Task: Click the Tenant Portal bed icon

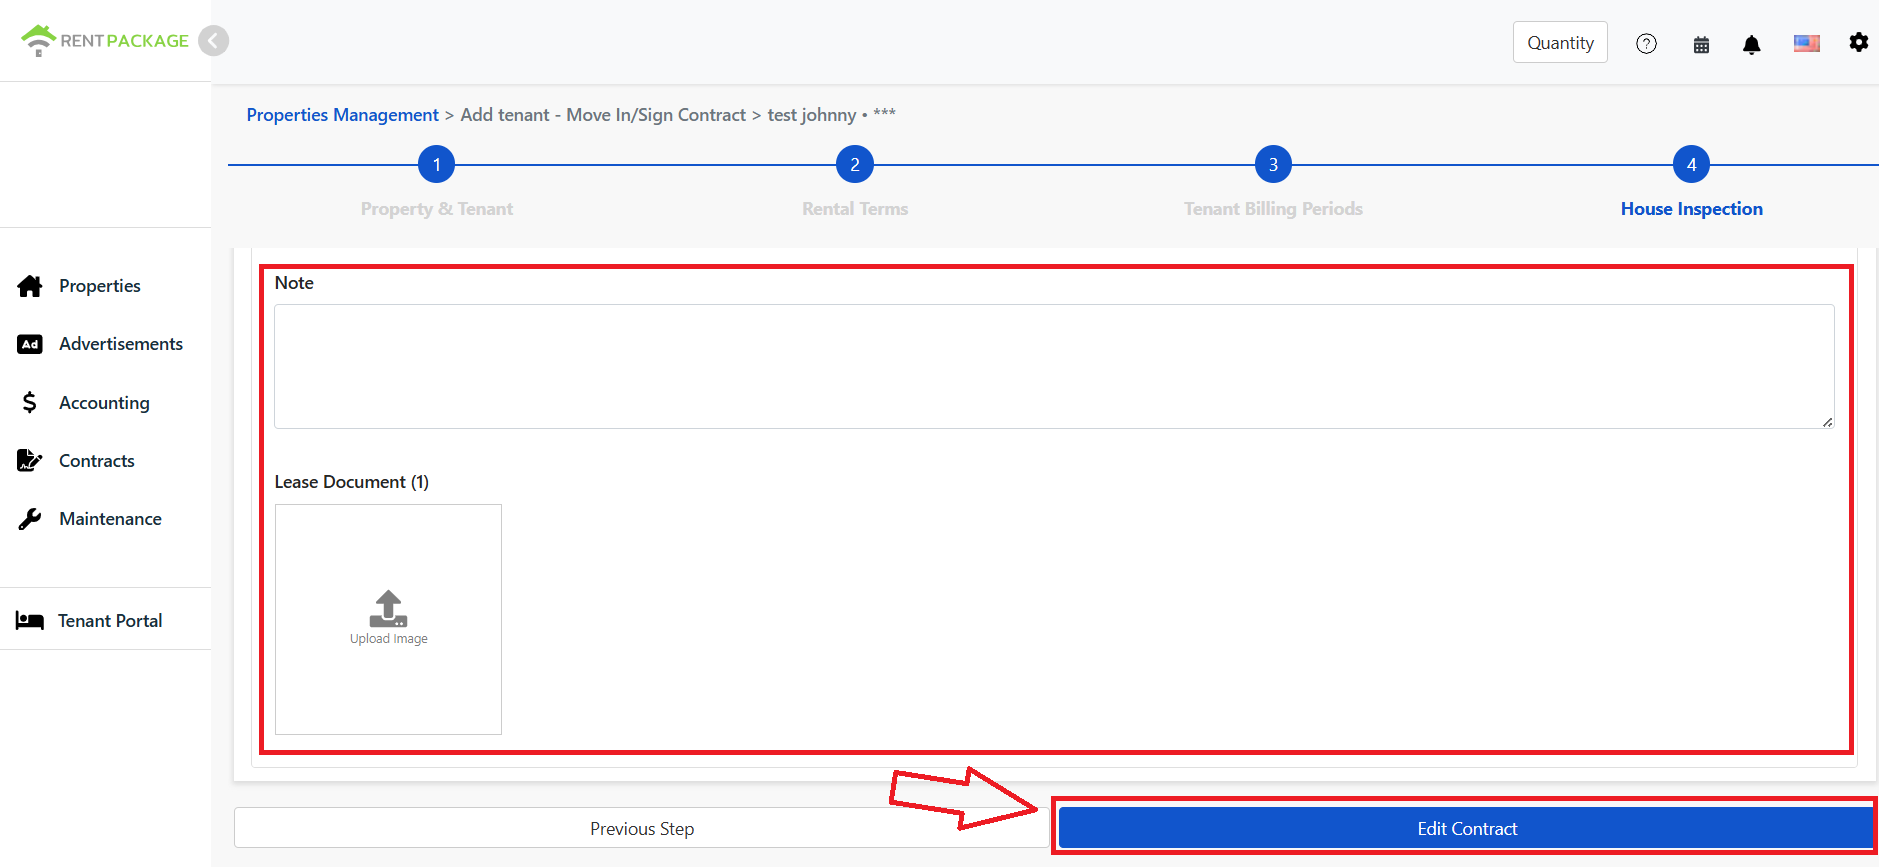Action: pos(29,621)
